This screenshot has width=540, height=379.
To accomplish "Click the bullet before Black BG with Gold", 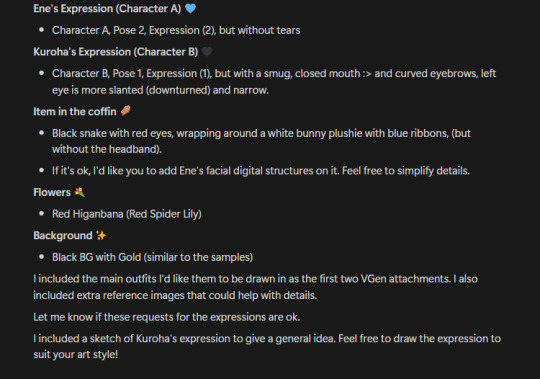I will 42,256.
